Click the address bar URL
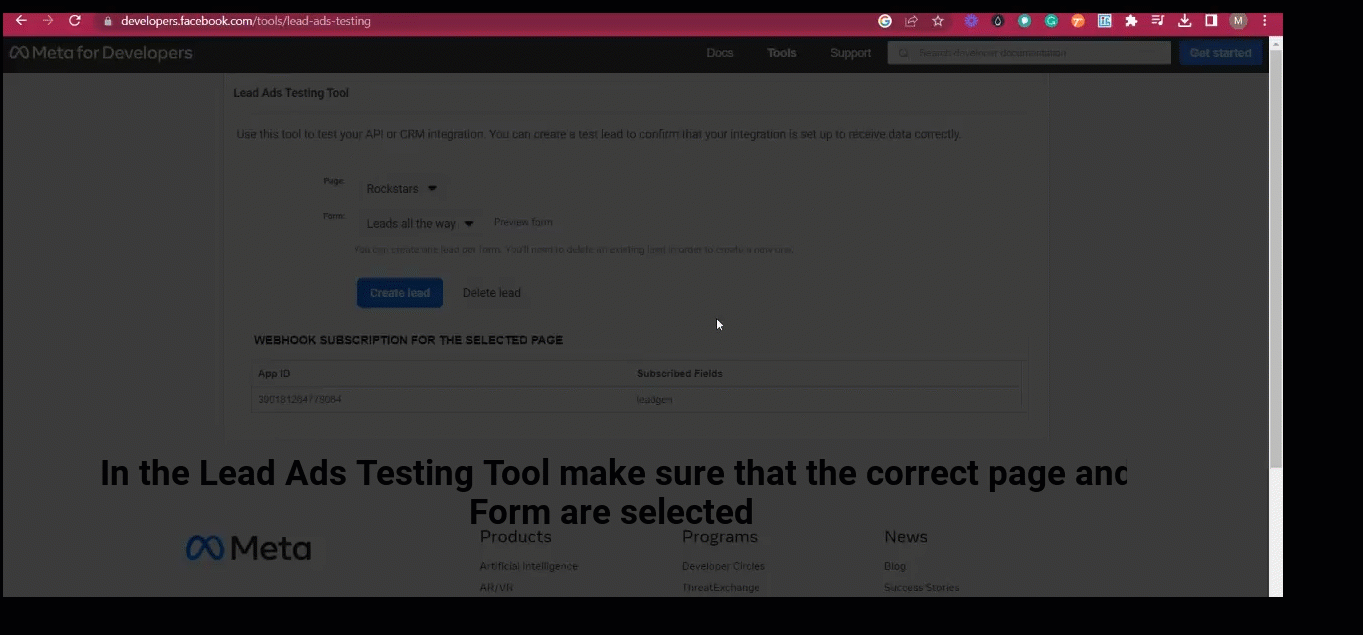Screen dimensions: 1363x635 coord(246,21)
